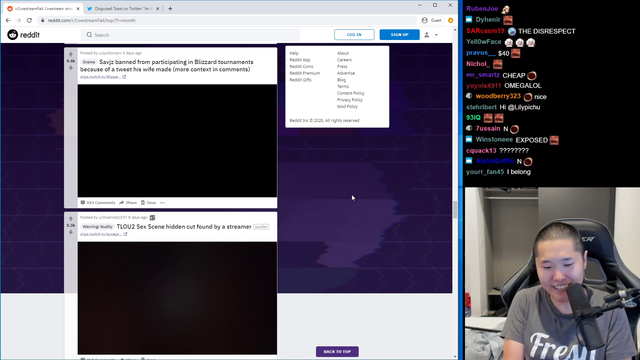Screen dimensions: 640x360
Task: Play the TLOU2 post video thumbnail
Action: (x=177, y=298)
